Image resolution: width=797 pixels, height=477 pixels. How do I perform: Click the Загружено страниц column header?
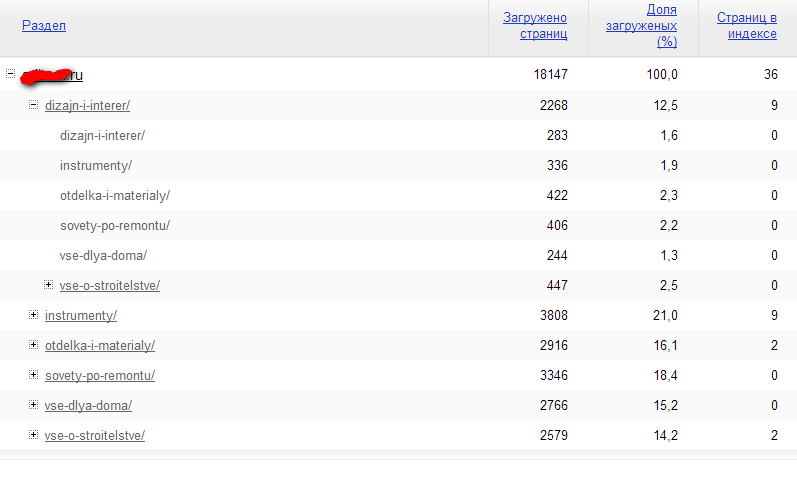tap(535, 26)
